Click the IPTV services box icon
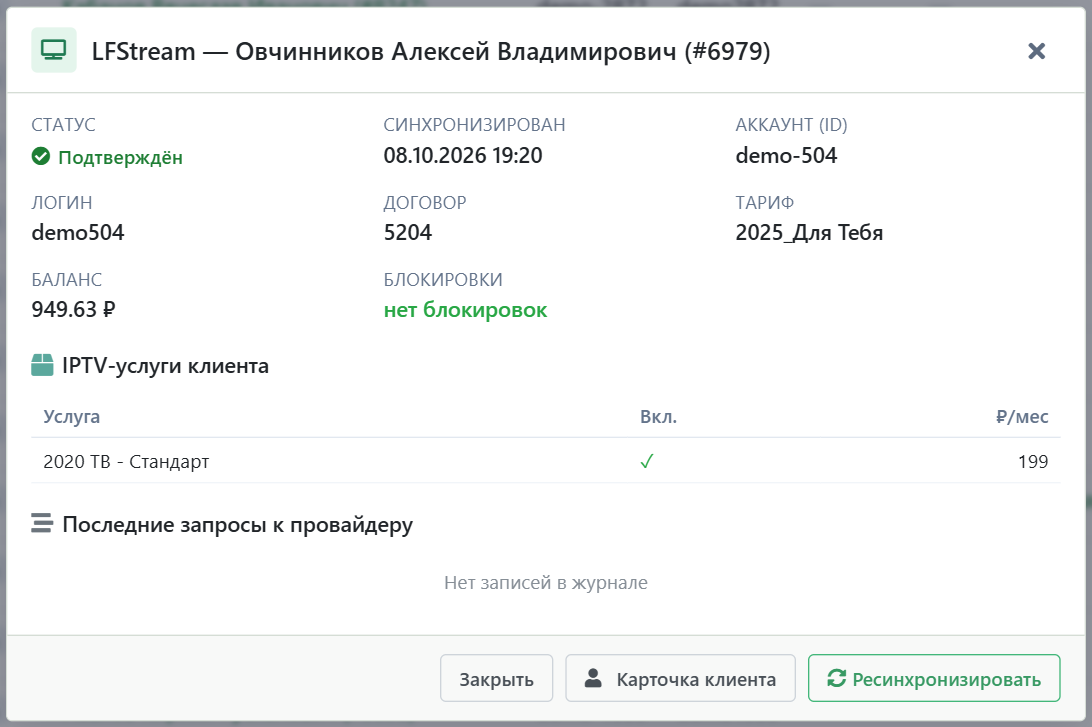This screenshot has height=727, width=1092. coord(42,365)
